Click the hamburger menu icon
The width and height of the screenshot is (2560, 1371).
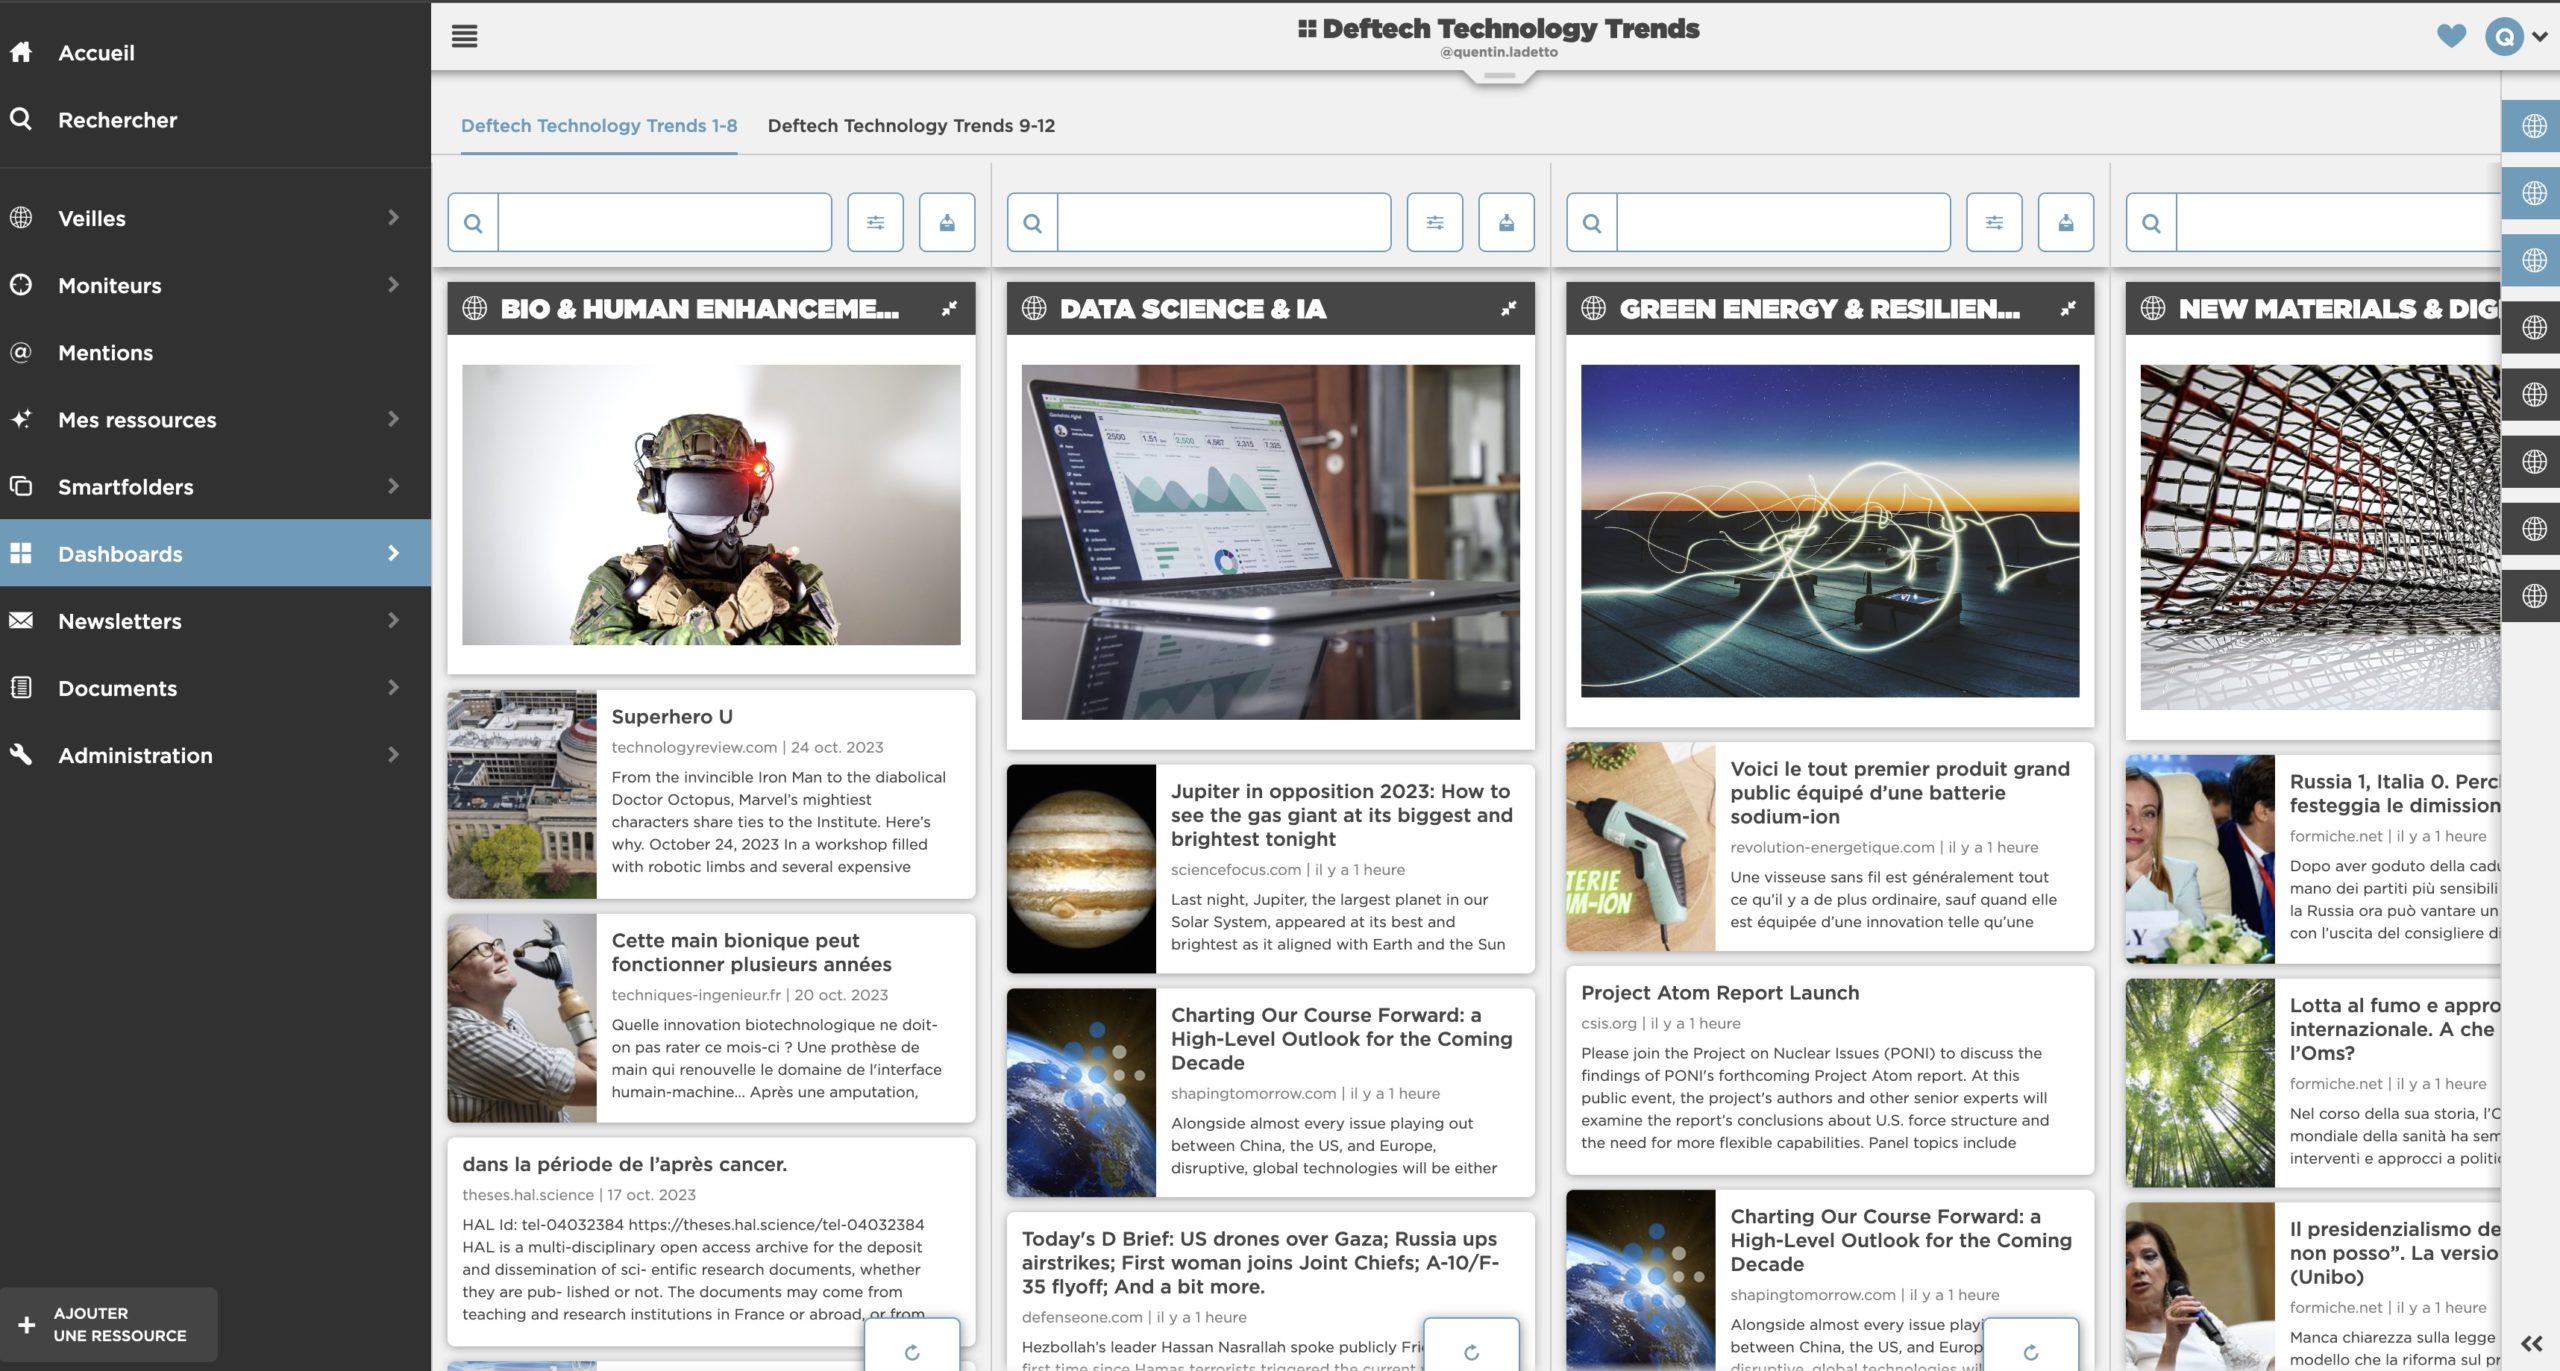point(464,37)
